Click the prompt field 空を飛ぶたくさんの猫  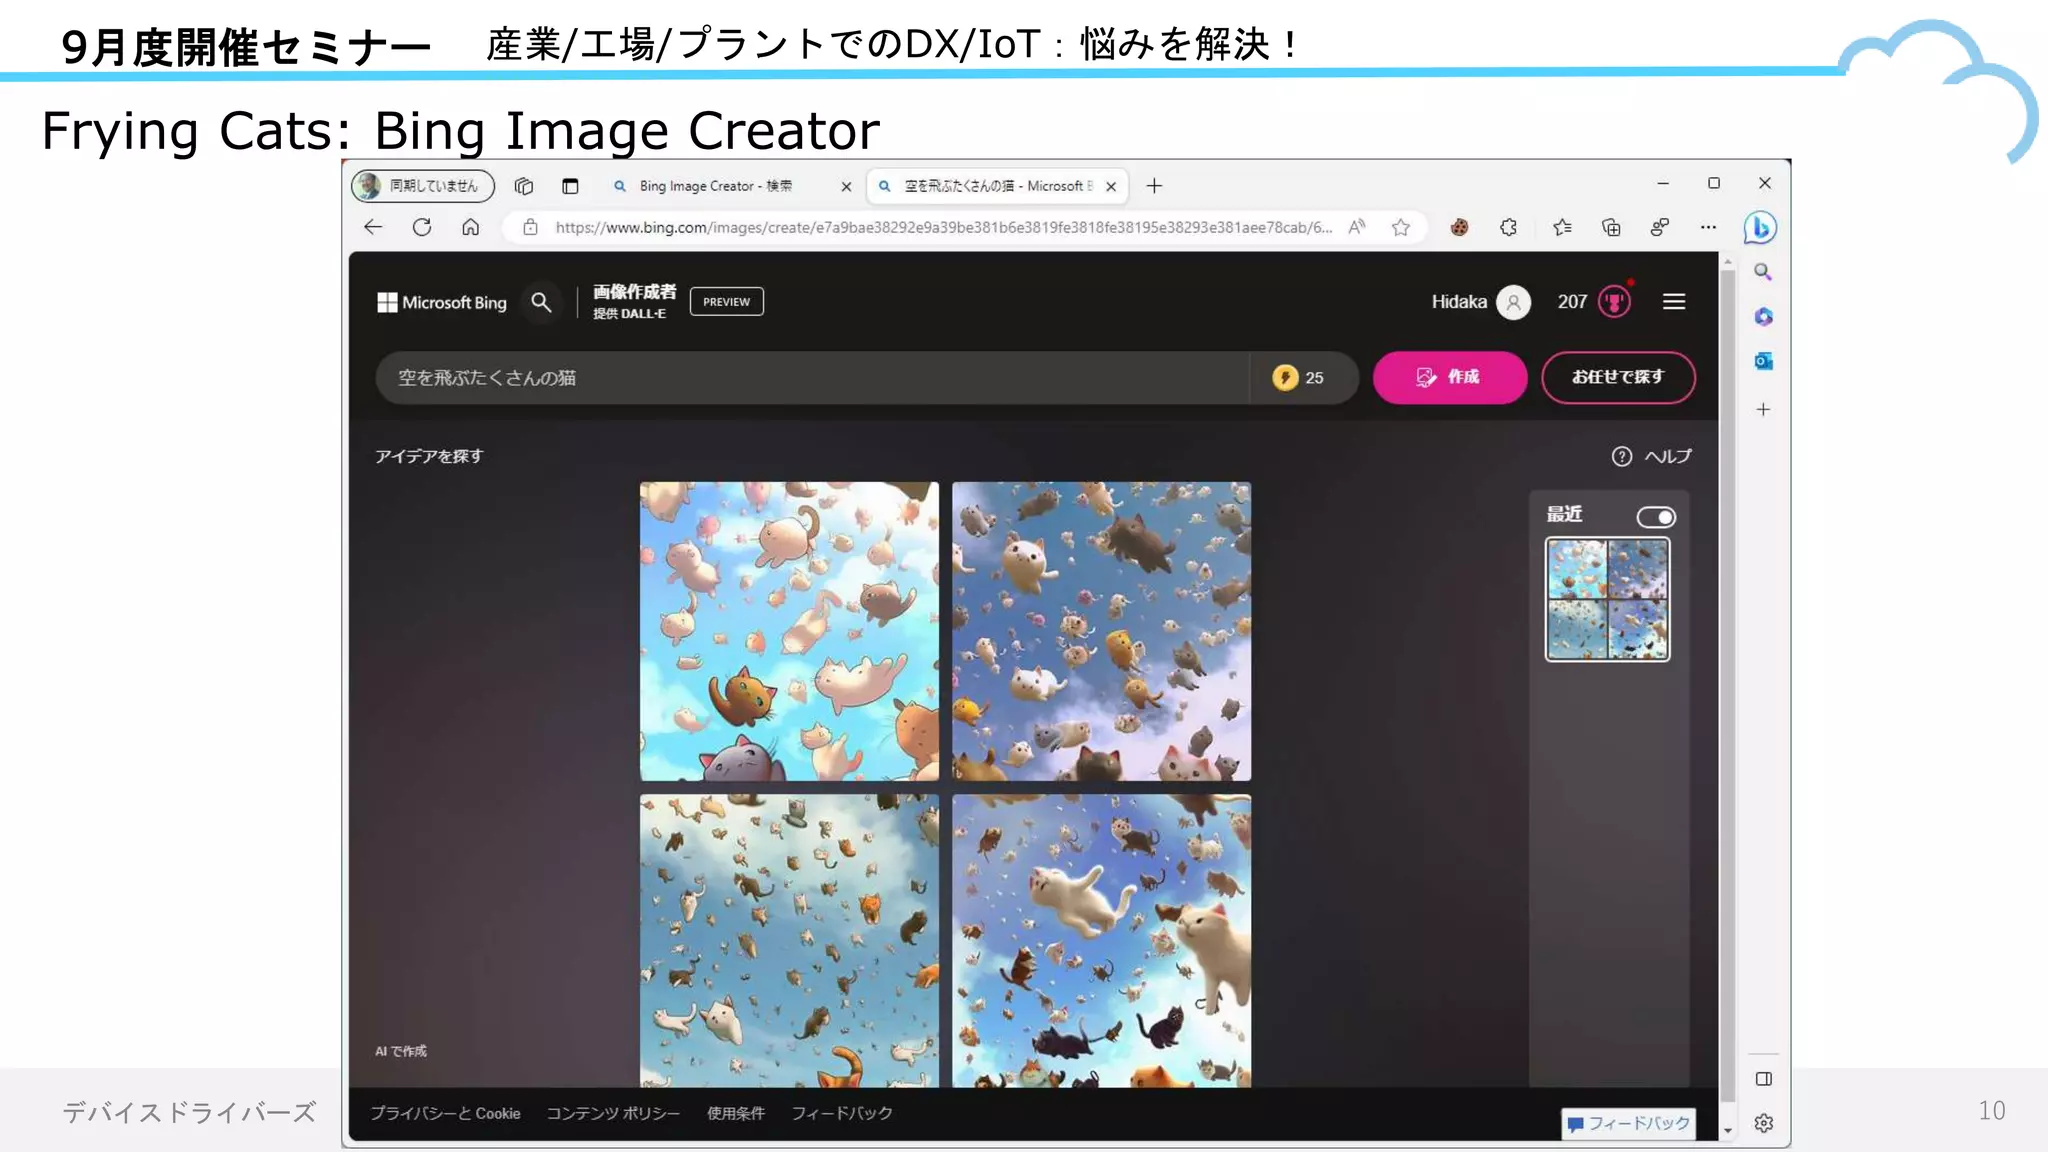click(x=812, y=378)
